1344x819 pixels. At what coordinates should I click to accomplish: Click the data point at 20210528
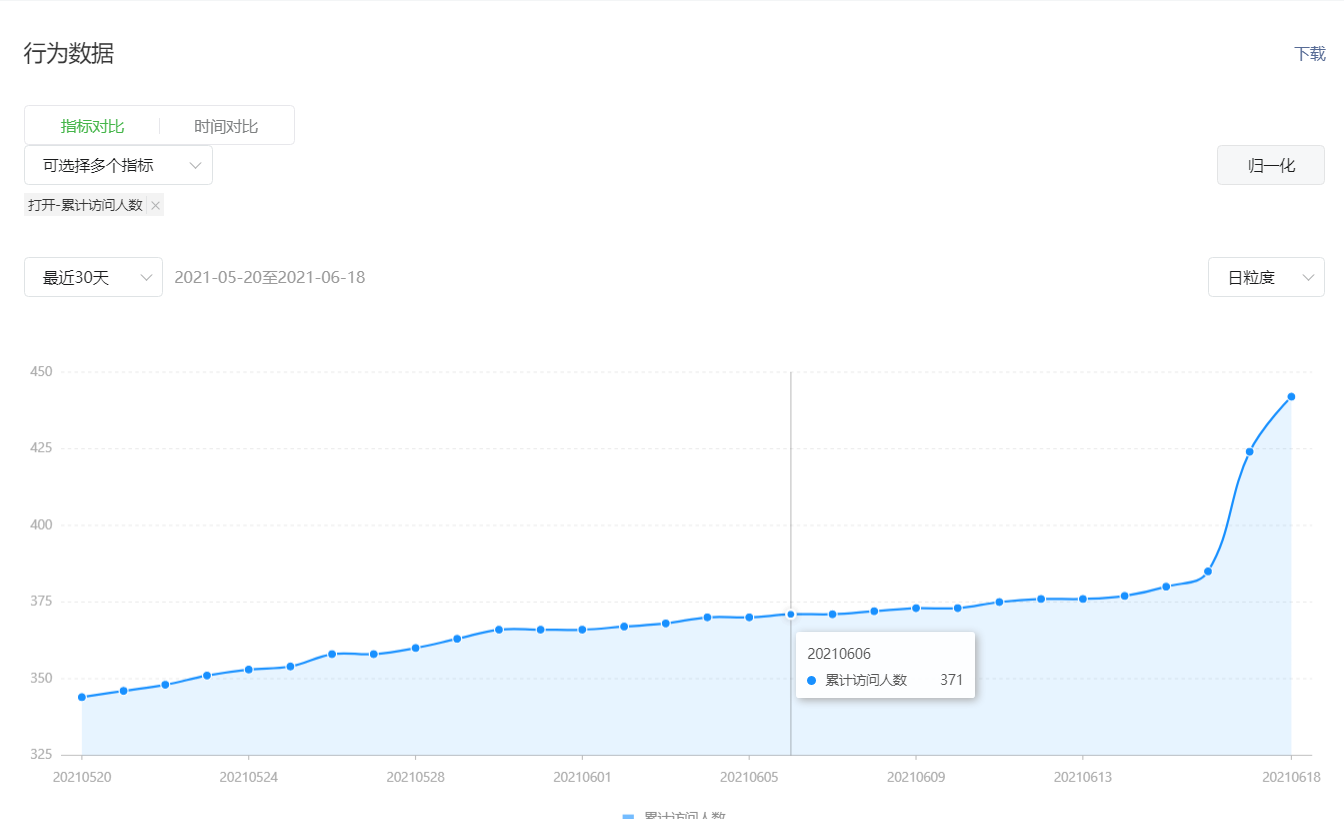point(415,648)
